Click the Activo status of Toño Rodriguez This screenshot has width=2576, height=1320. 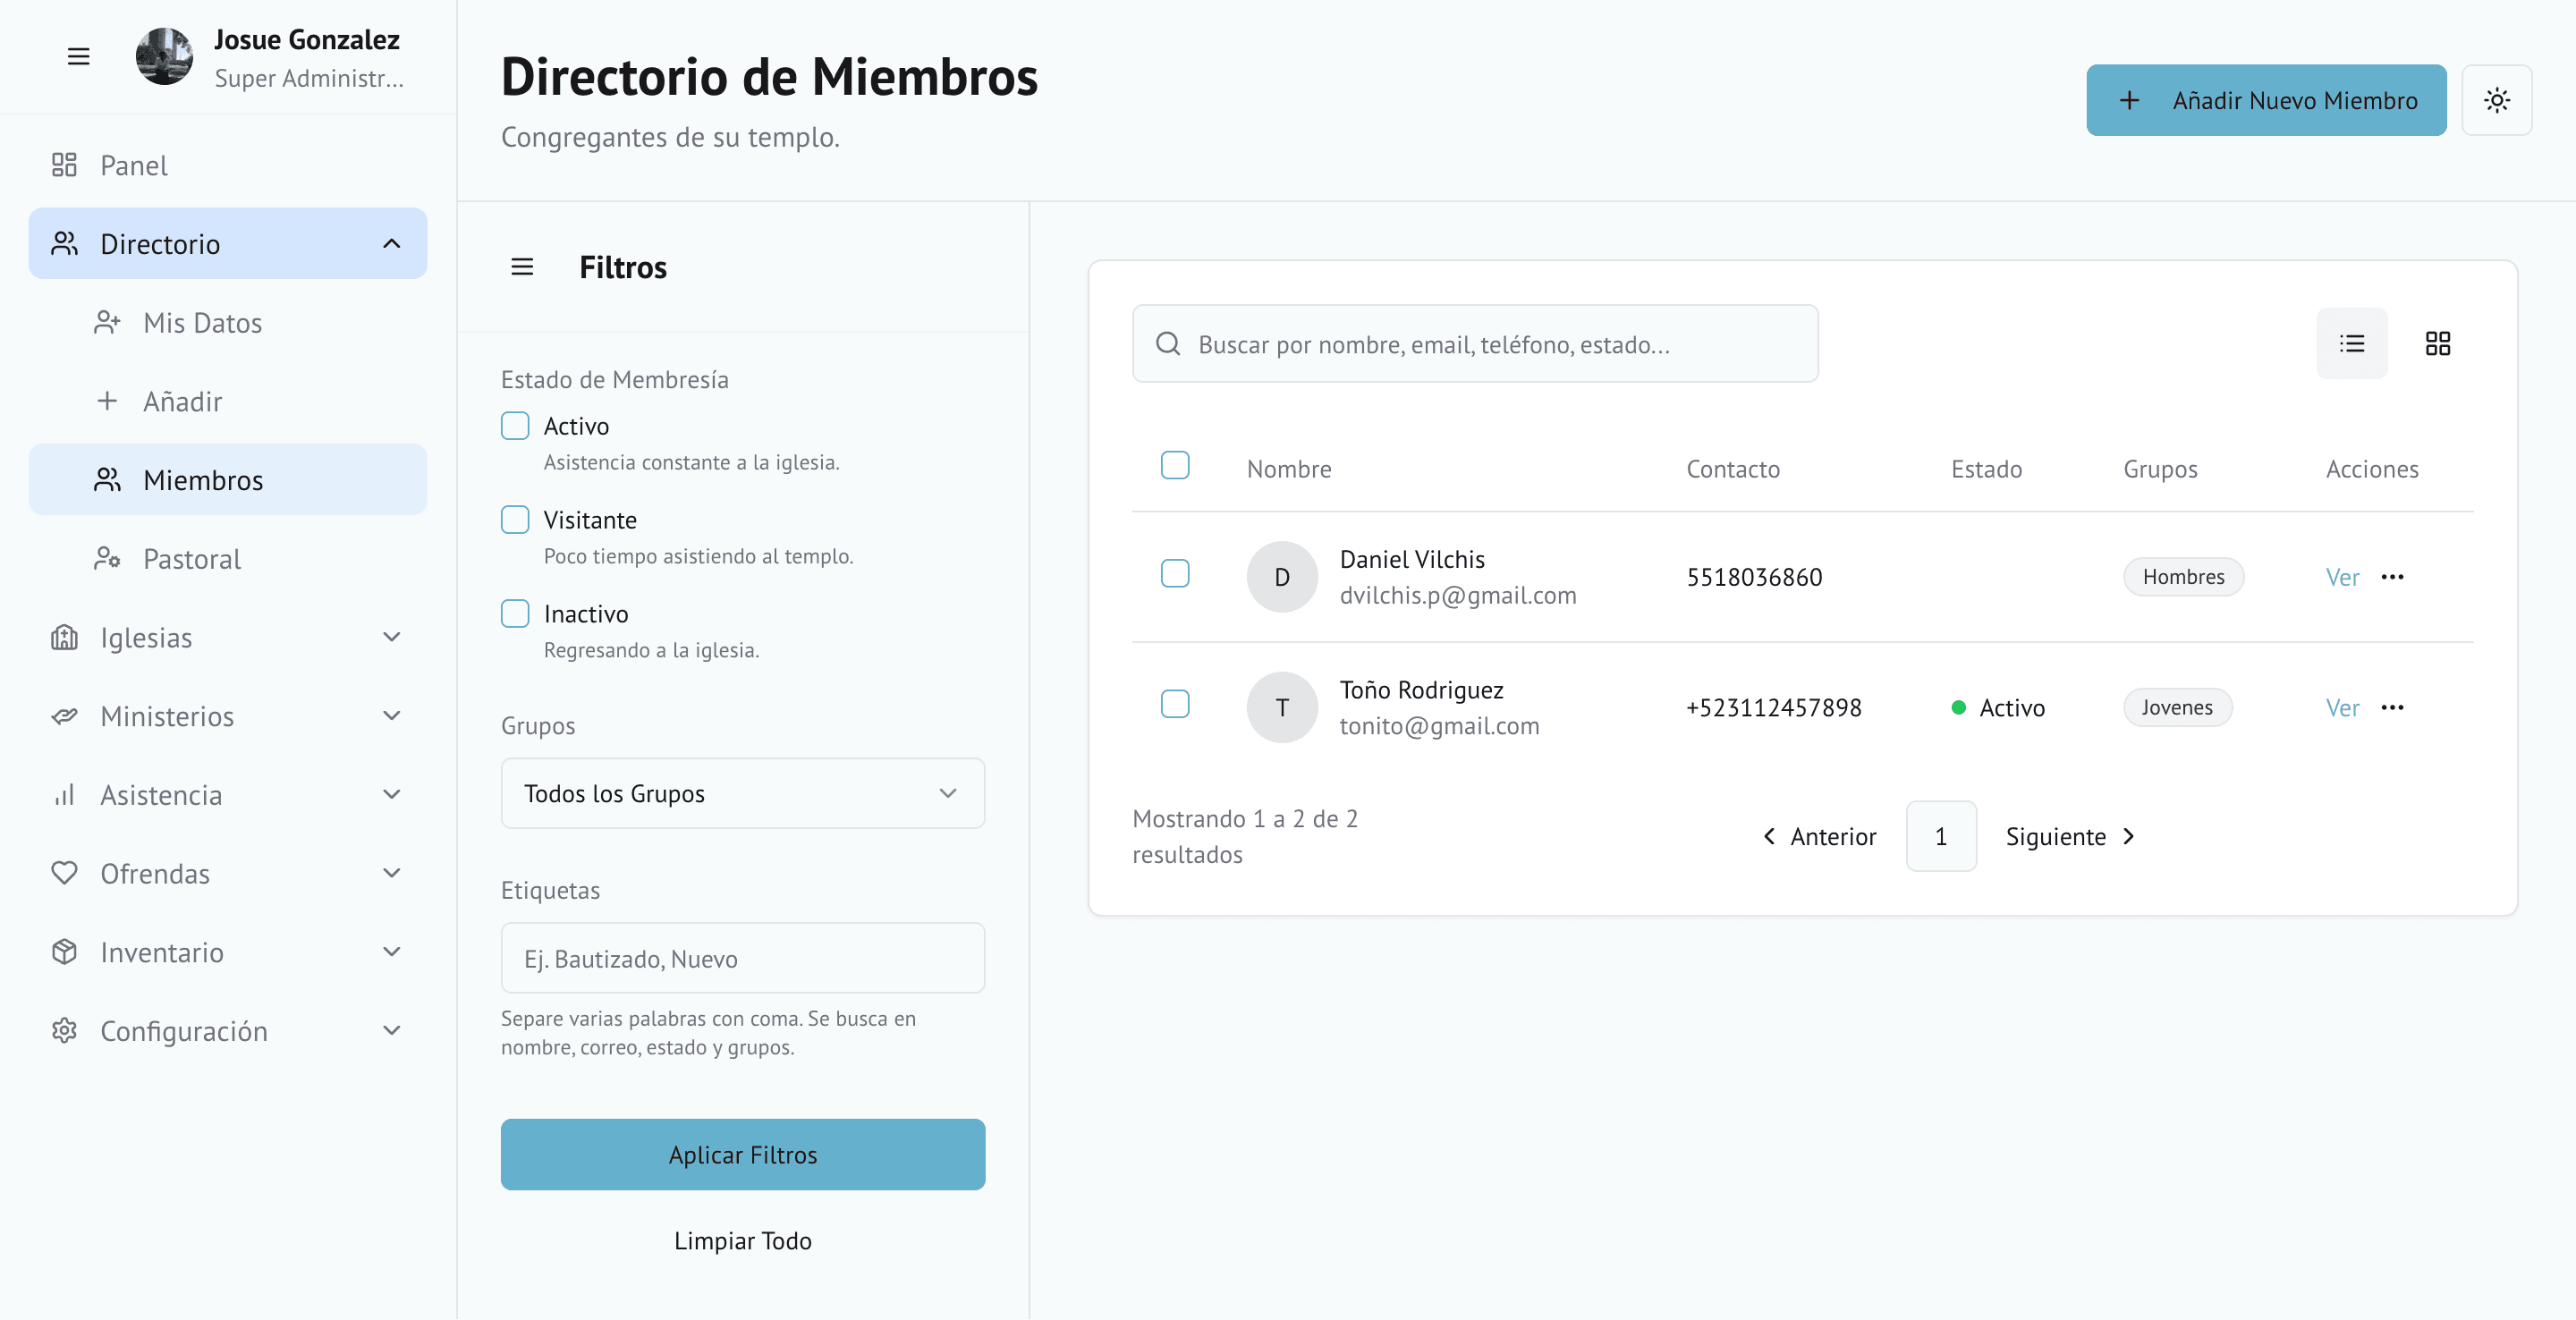tap(1998, 708)
